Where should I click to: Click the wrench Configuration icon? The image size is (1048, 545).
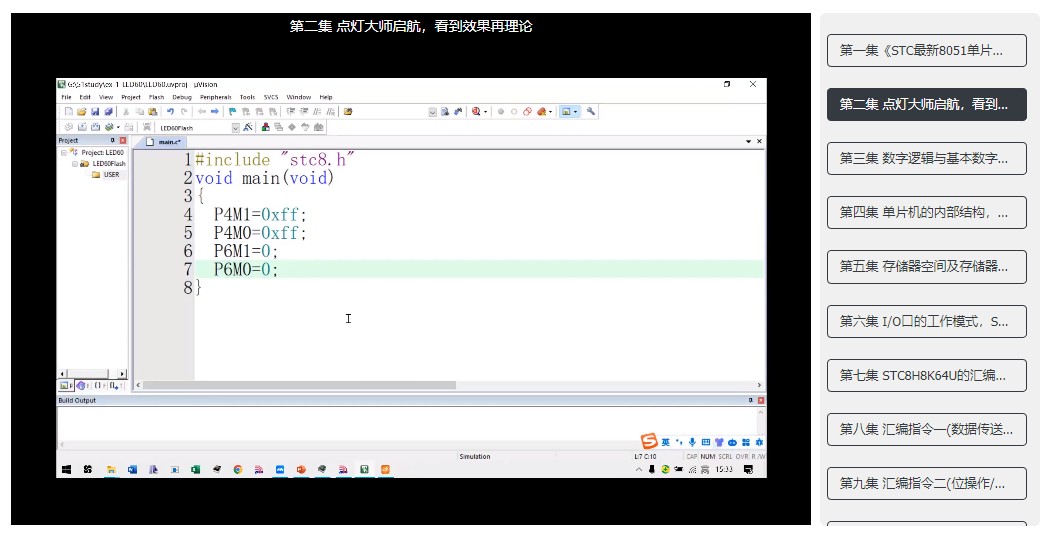(591, 112)
